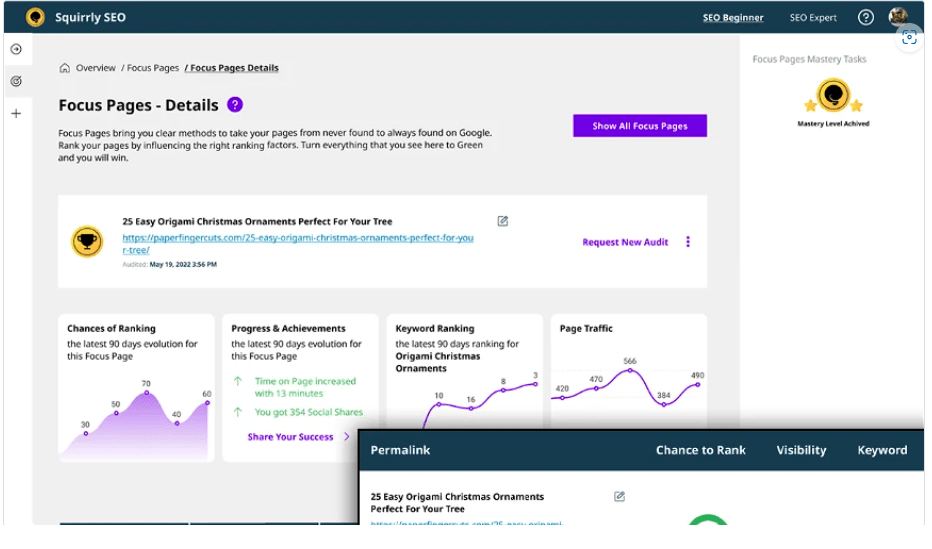Image resolution: width=932 pixels, height=549 pixels.
Task: Click edit icon in the Permalink table row
Action: coord(619,496)
